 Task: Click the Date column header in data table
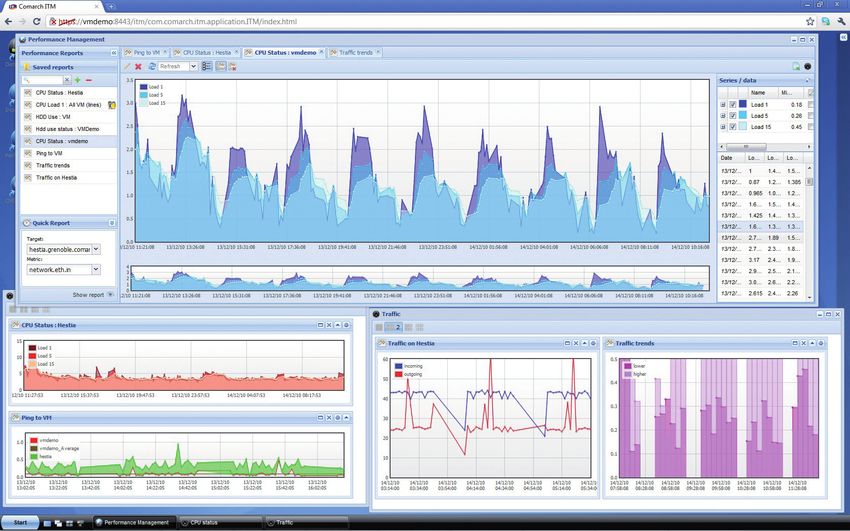tap(730, 158)
